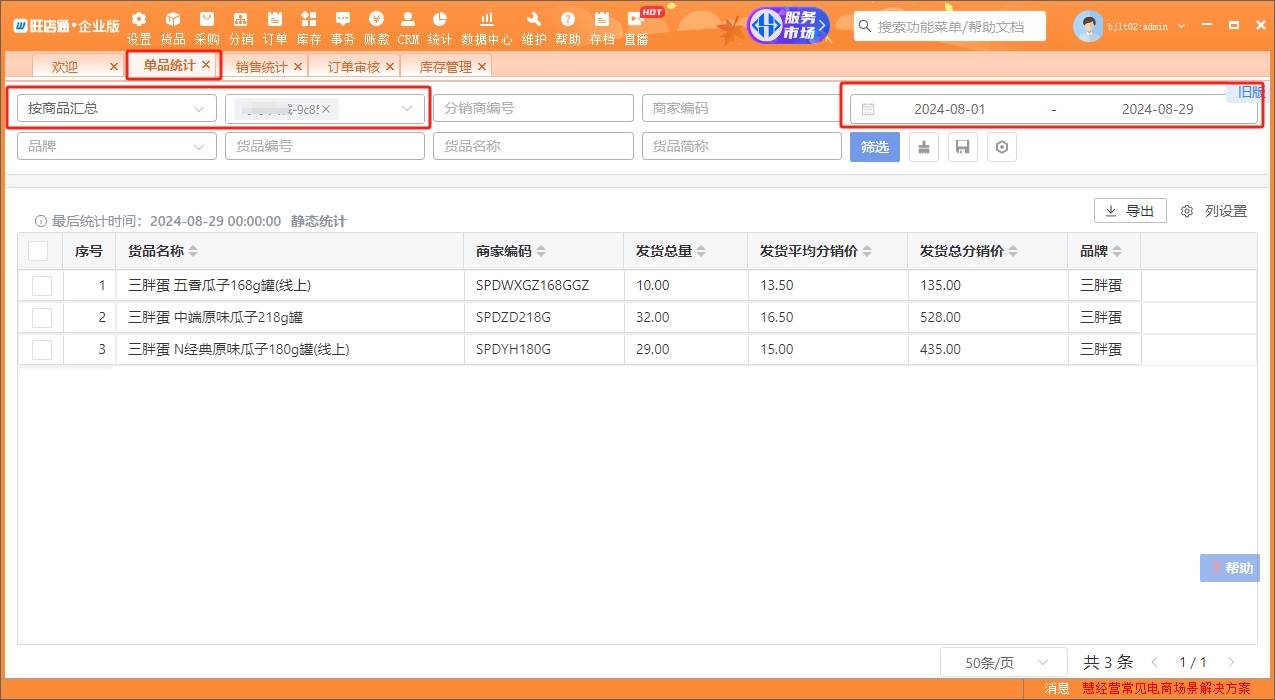
Task: Click the 货品编号 input field
Action: (325, 146)
